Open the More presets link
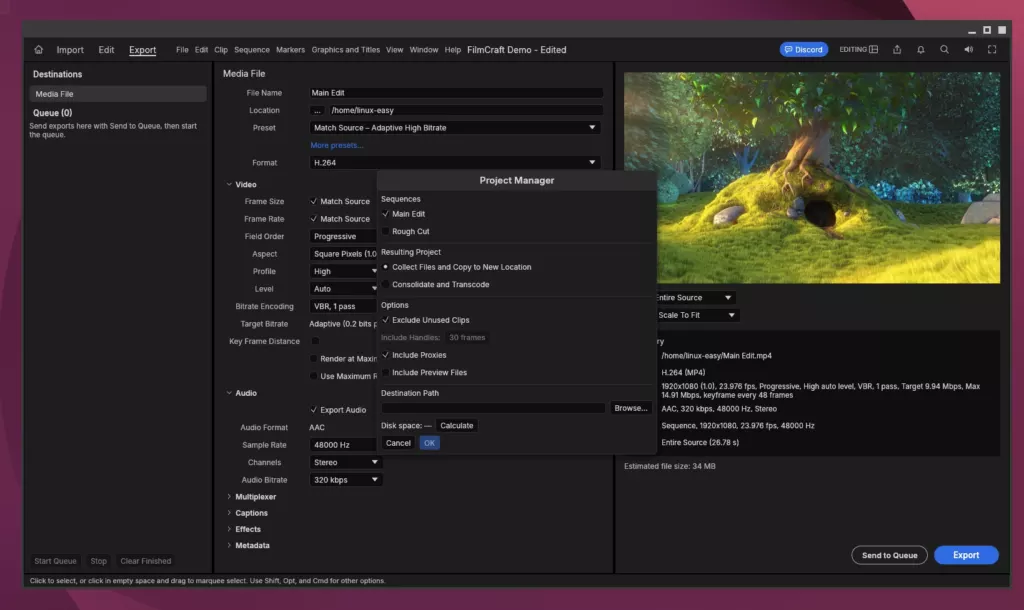The image size is (1024, 610). click(x=337, y=145)
